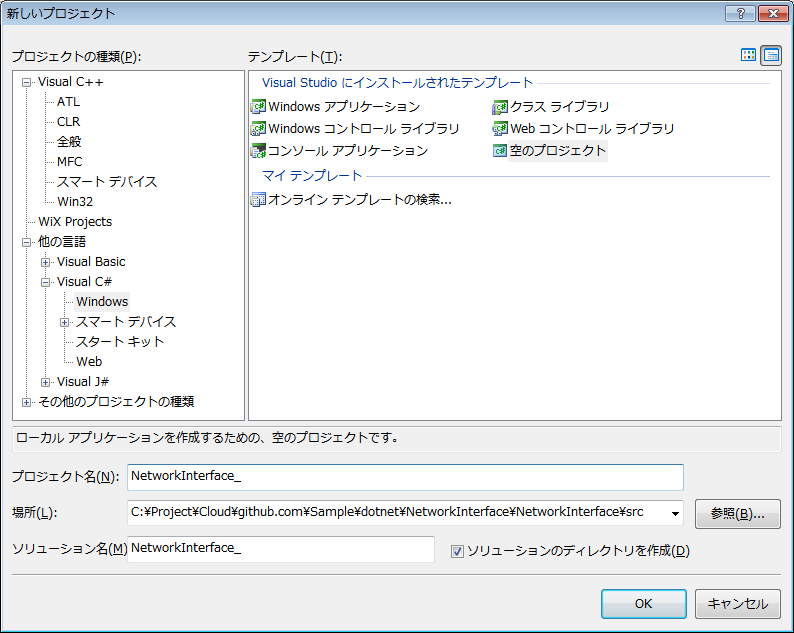794x633 pixels.
Task: Click the プロジェクト名 input field
Action: 405,477
